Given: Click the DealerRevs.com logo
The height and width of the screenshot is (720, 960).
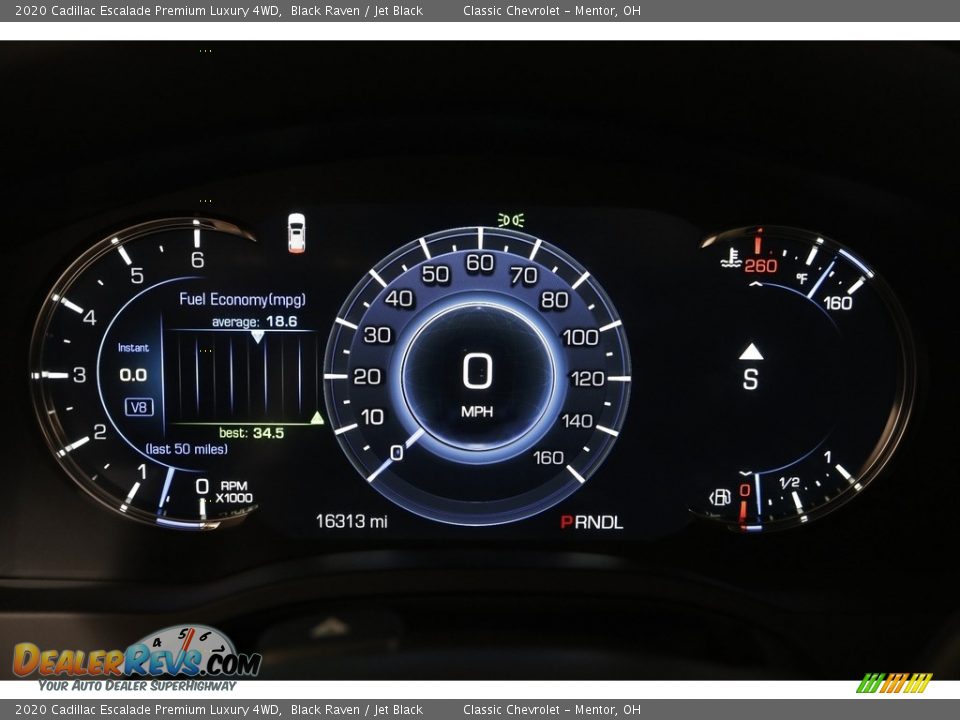Looking at the screenshot, I should pos(137,653).
